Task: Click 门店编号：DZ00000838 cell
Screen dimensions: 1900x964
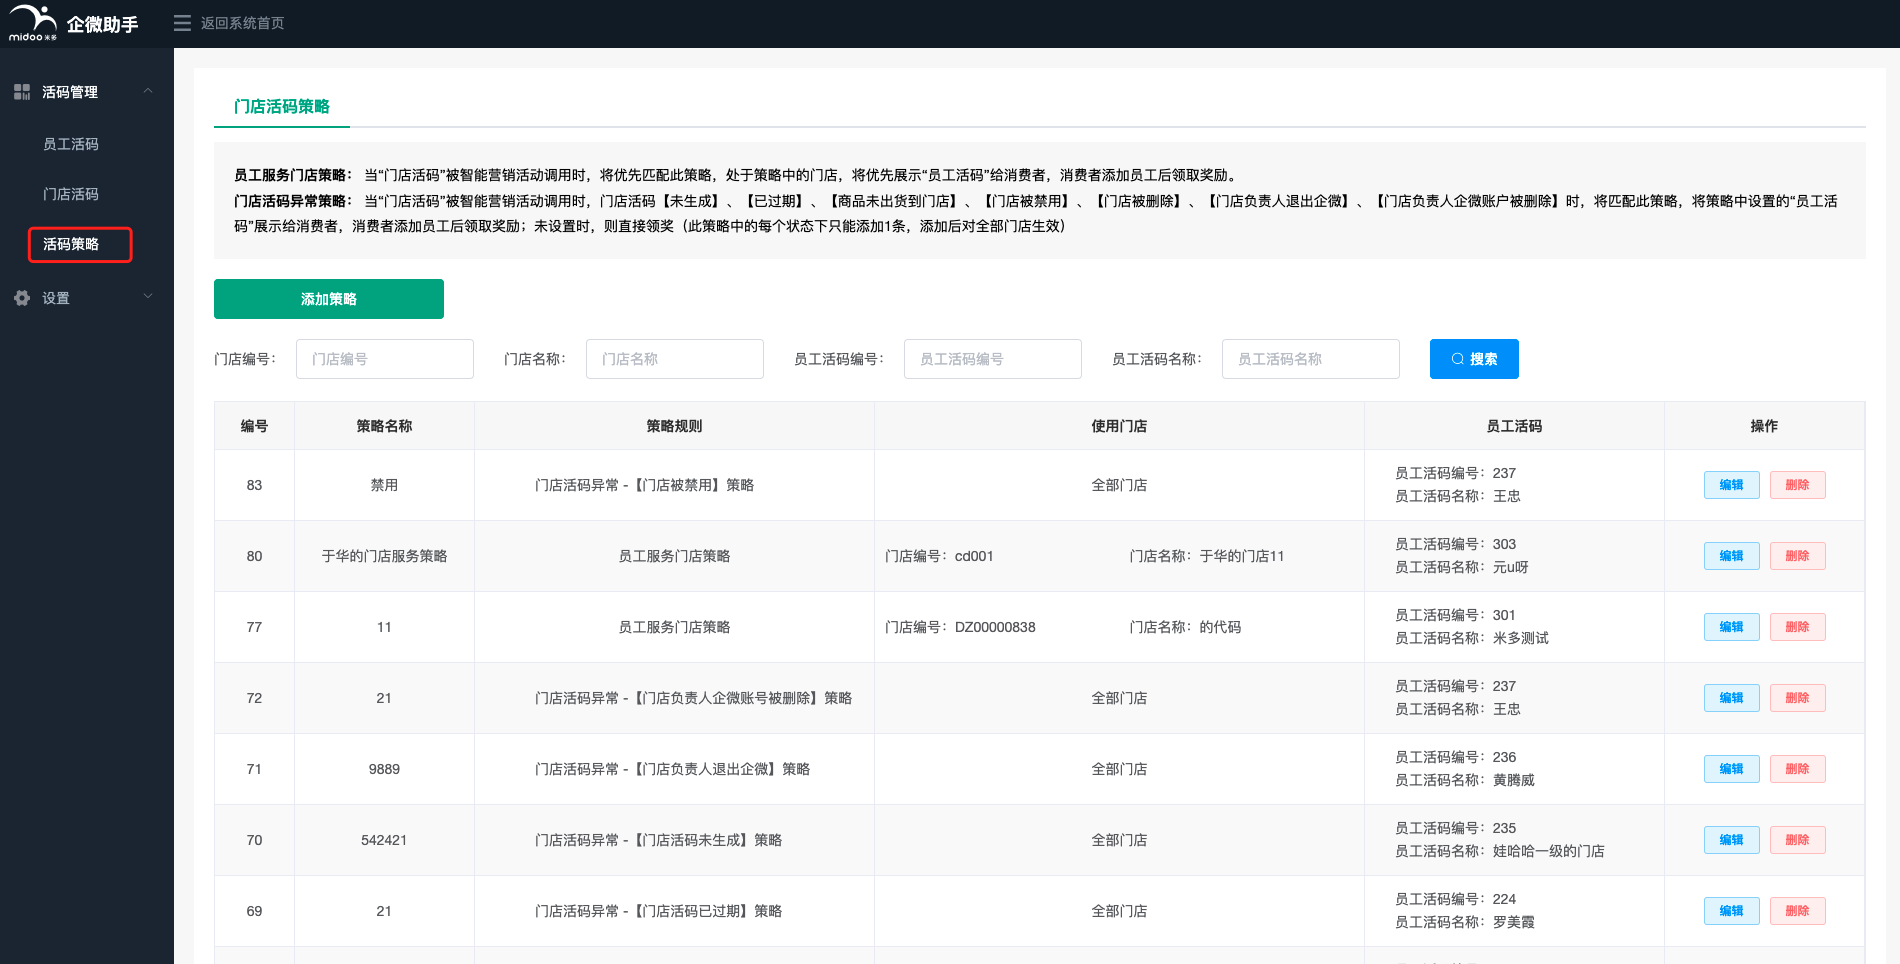Action: pos(961,627)
